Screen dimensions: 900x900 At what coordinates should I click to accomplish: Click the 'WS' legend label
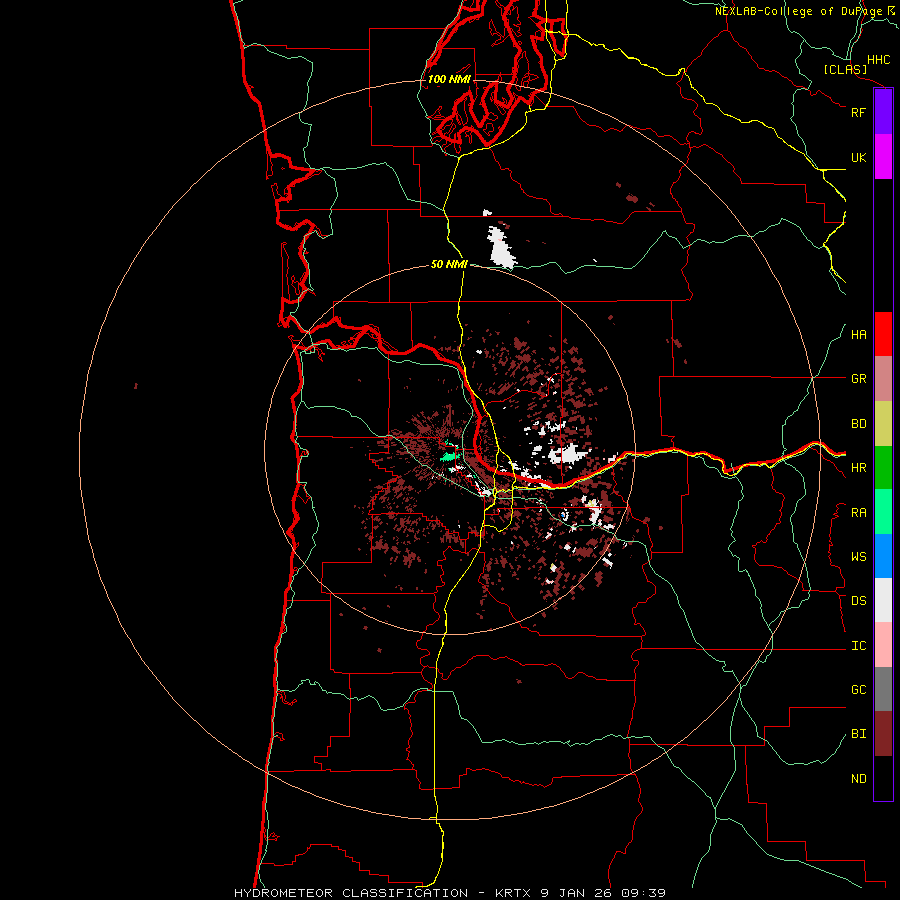(x=858, y=557)
